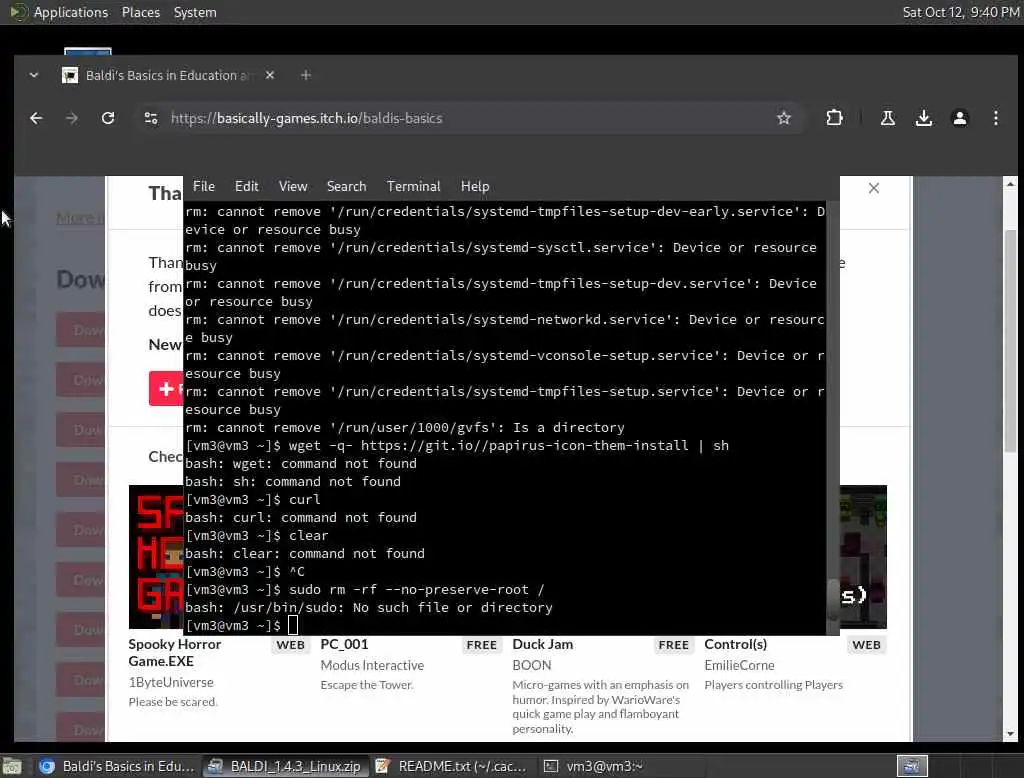
Task: Expand the tab search dropdown
Action: tap(34, 75)
